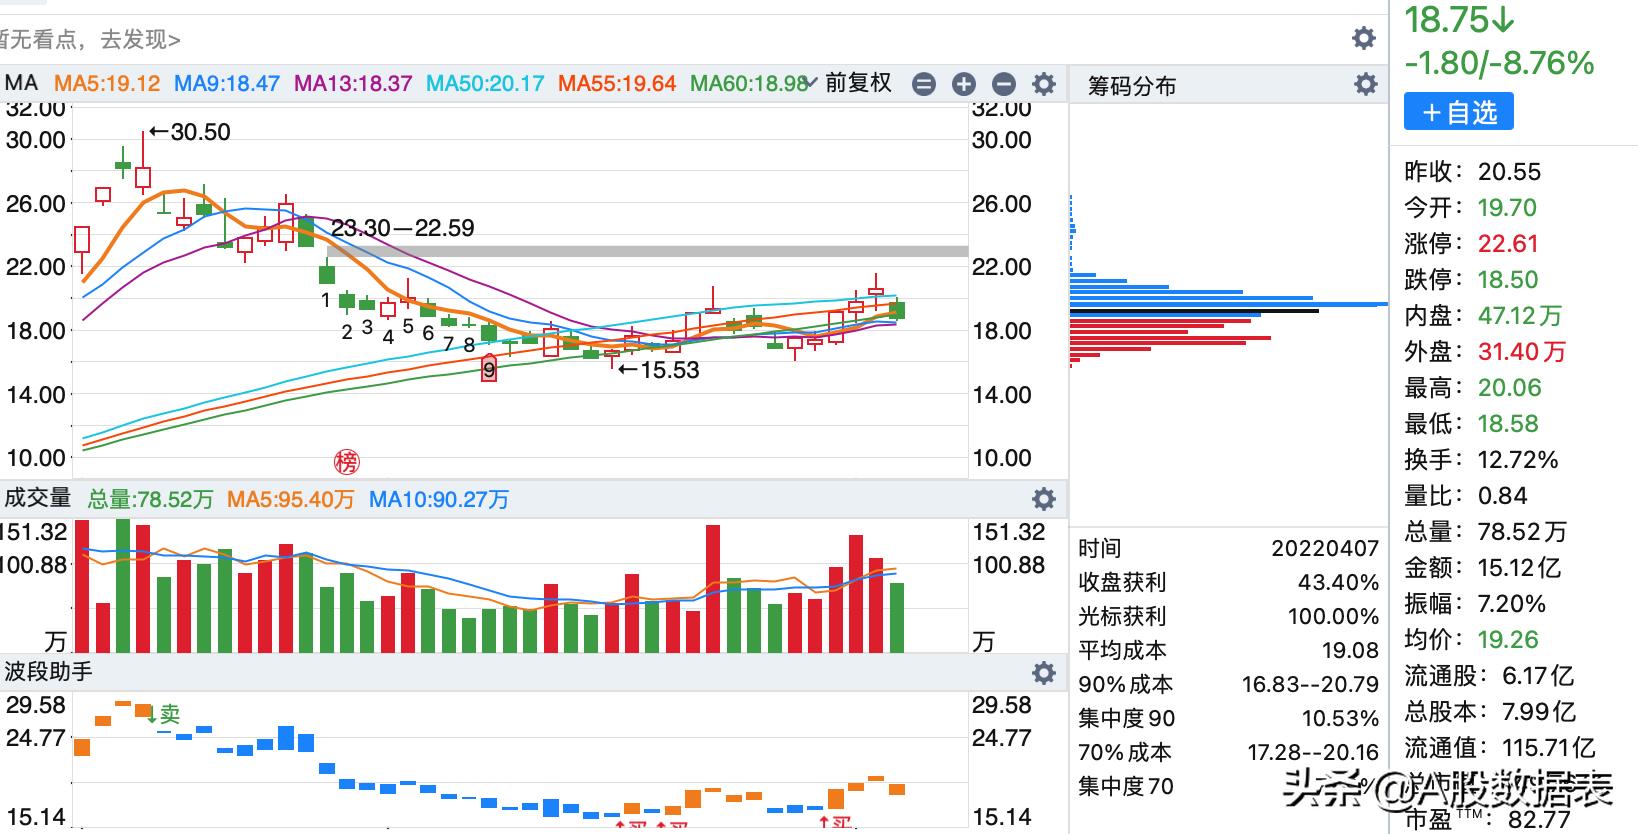
Task: Open 成交量 panel settings gear
Action: tap(1044, 498)
